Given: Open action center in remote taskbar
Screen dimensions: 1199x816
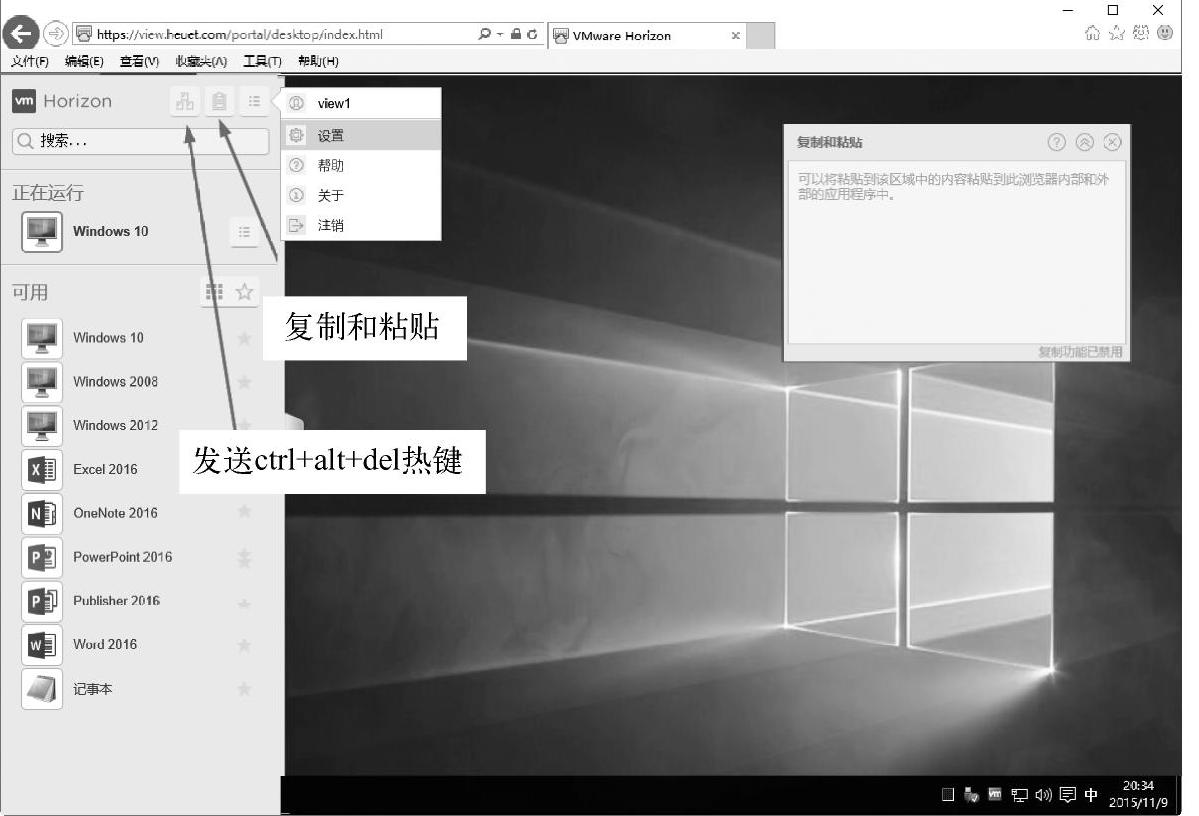Looking at the screenshot, I should 1067,795.
